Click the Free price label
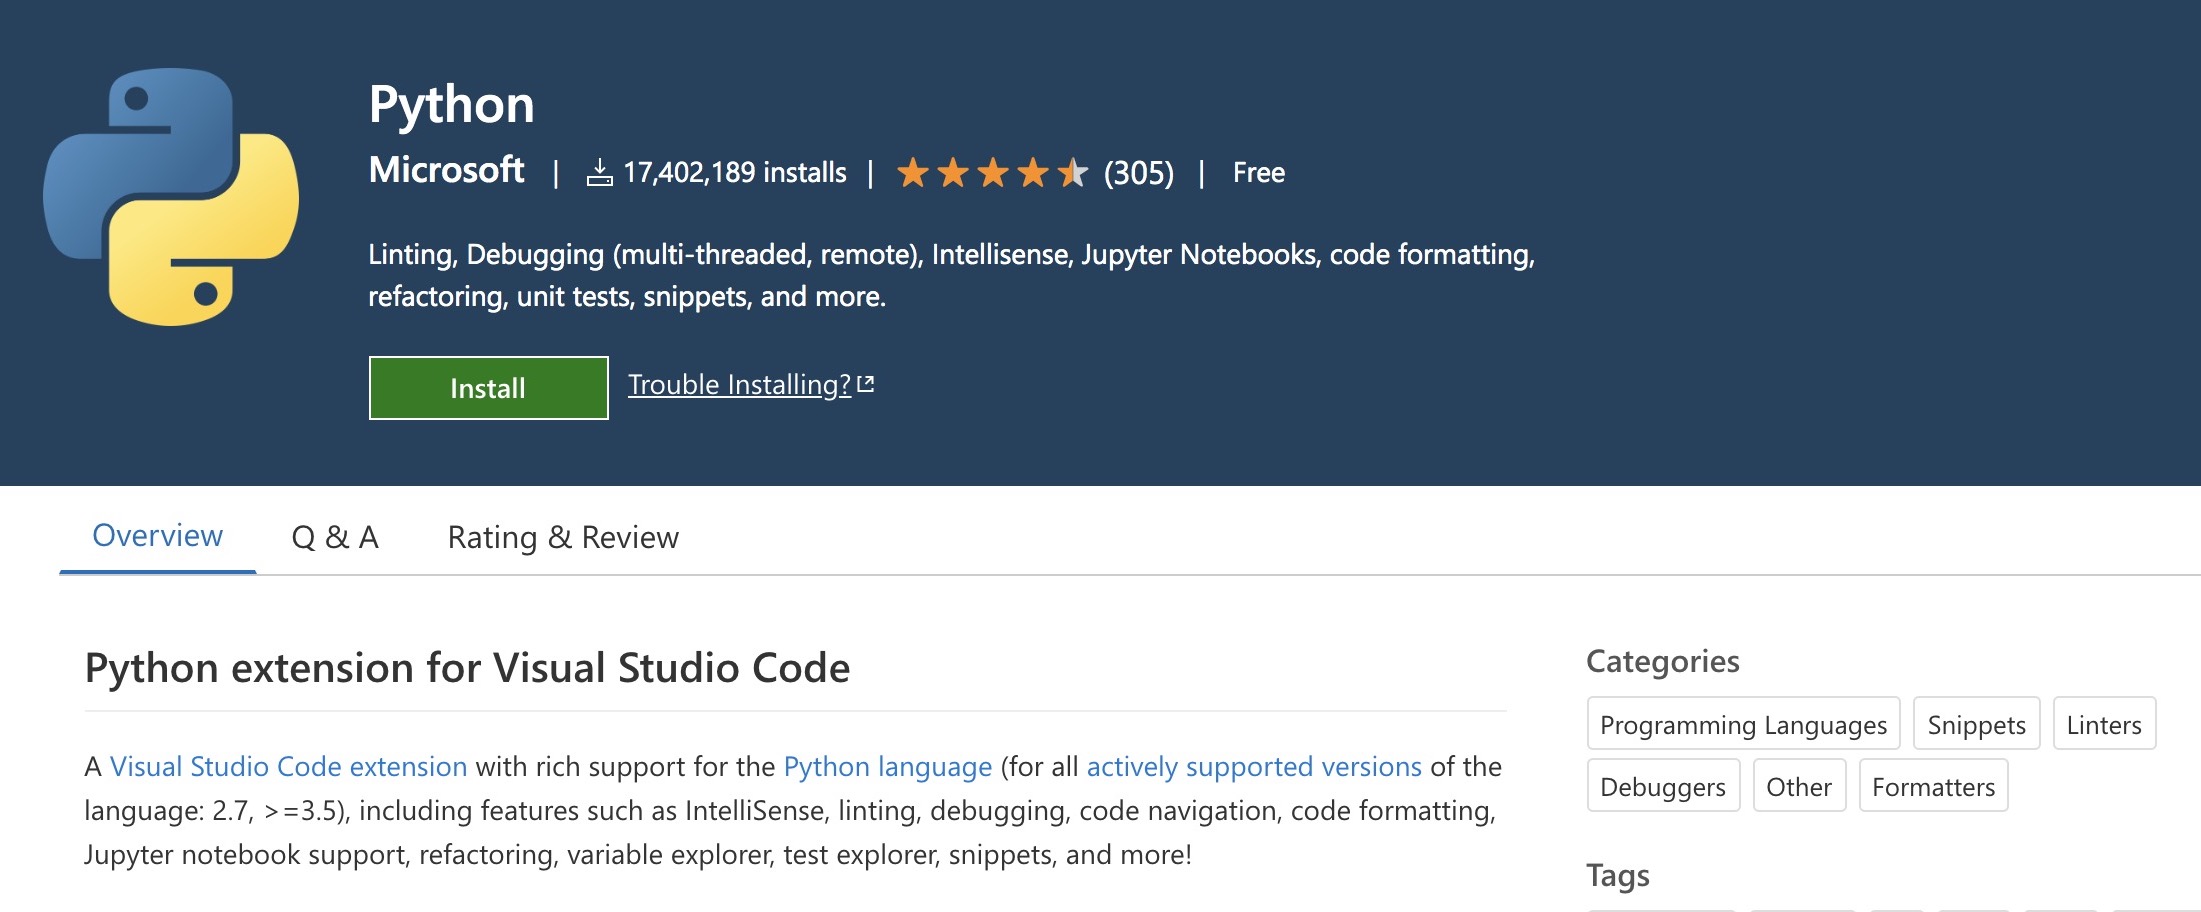 [1259, 173]
